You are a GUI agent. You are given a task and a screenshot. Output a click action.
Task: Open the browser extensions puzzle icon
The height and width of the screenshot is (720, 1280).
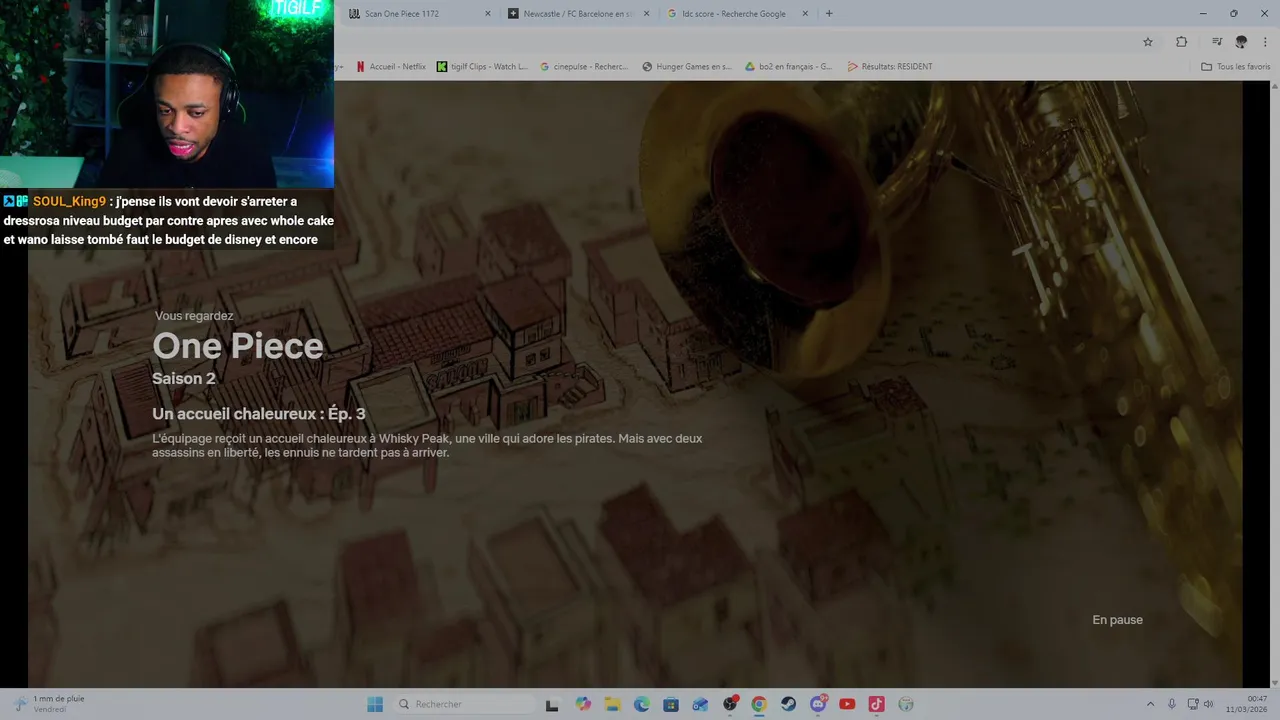pyautogui.click(x=1181, y=42)
